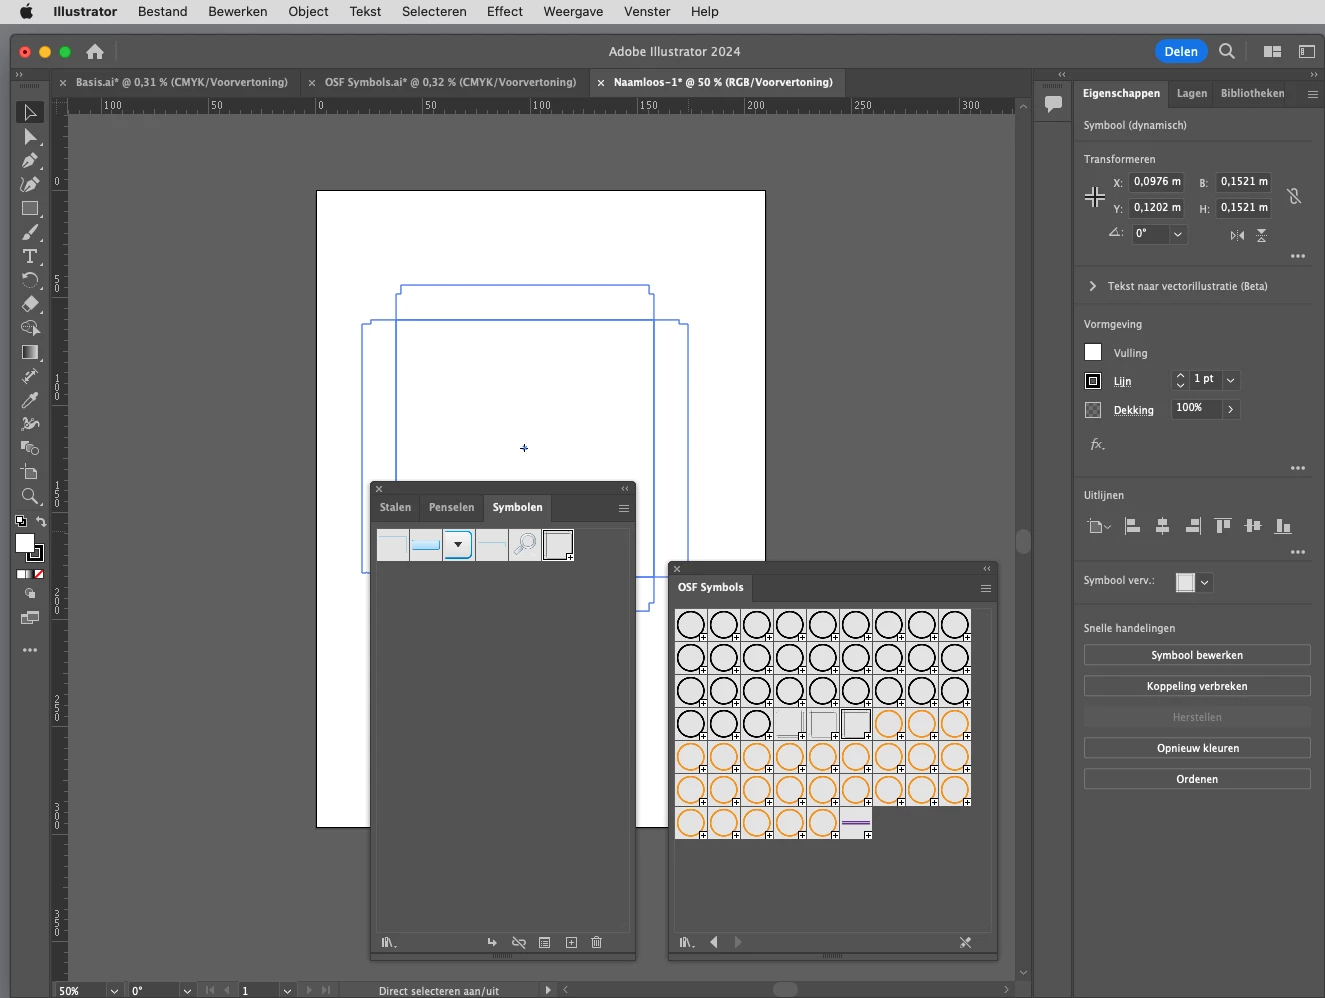Click the Vulling fill swatch
Screen dimensions: 1325x998
coord(1093,352)
